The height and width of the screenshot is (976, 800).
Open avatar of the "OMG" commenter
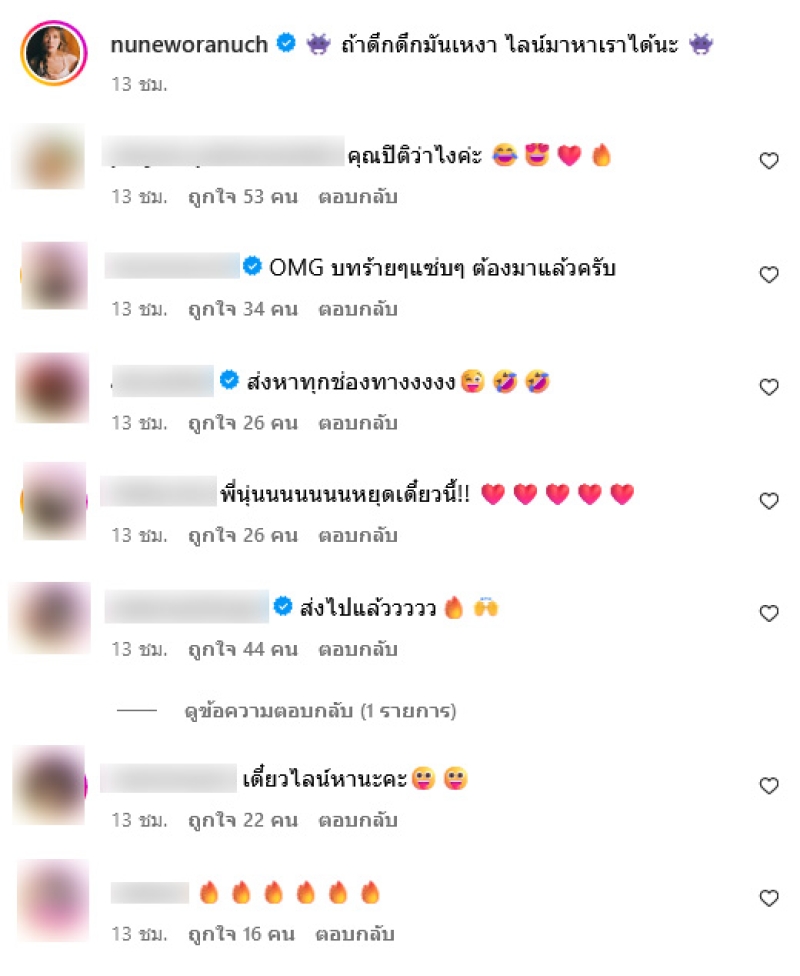(x=54, y=275)
